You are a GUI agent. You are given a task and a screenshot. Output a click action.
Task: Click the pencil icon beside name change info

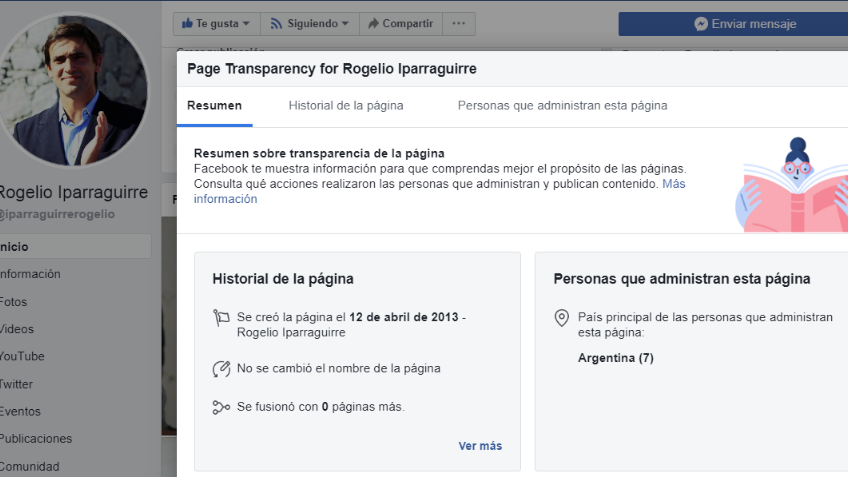(221, 369)
